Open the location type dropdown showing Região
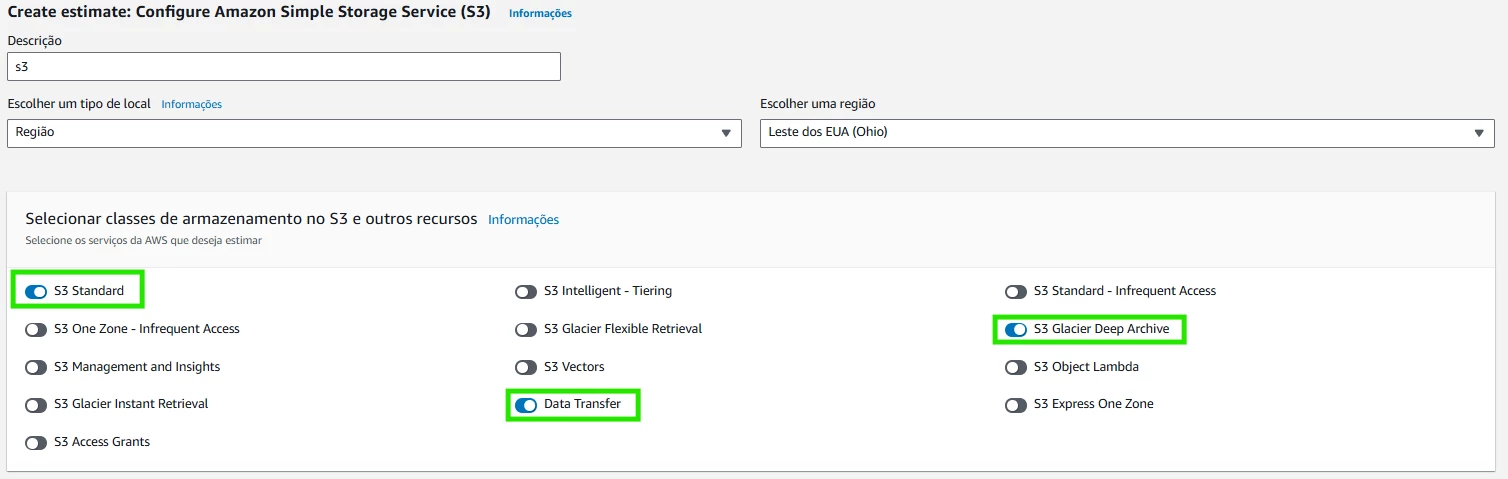Screen dimensions: 1508x479 (374, 133)
